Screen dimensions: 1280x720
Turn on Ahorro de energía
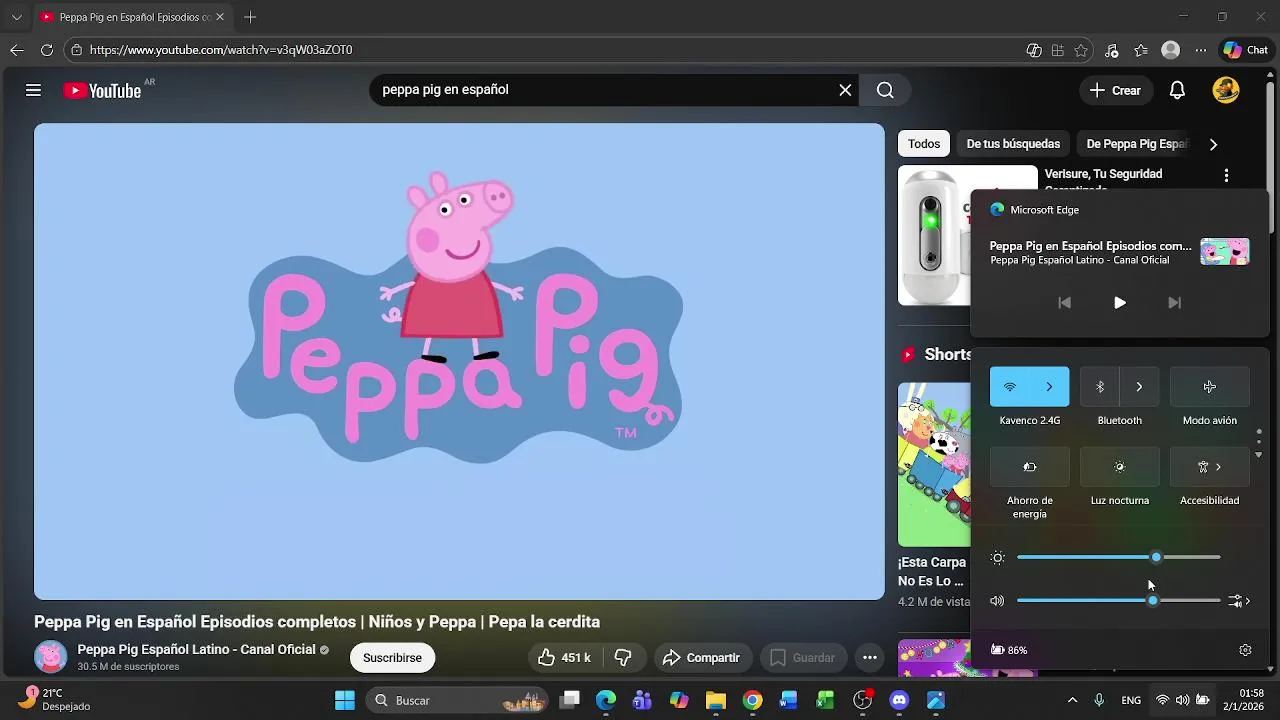pyautogui.click(x=1029, y=467)
